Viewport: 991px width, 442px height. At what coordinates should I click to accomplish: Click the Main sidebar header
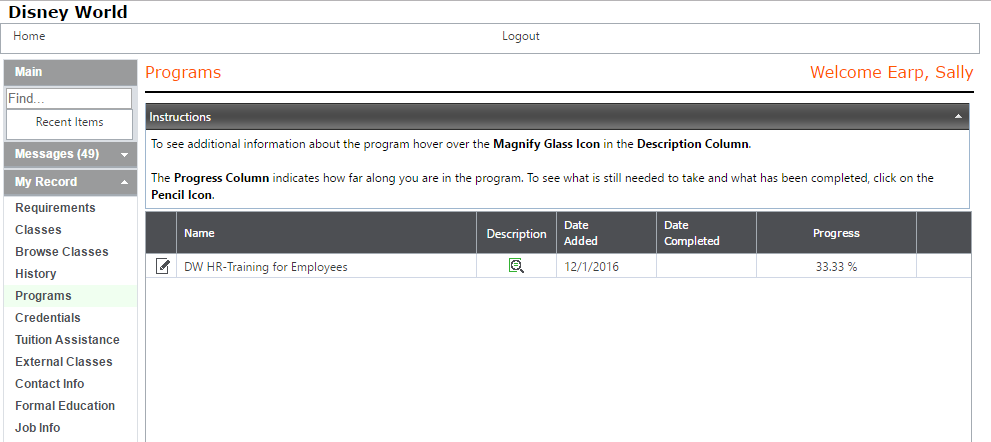(70, 72)
